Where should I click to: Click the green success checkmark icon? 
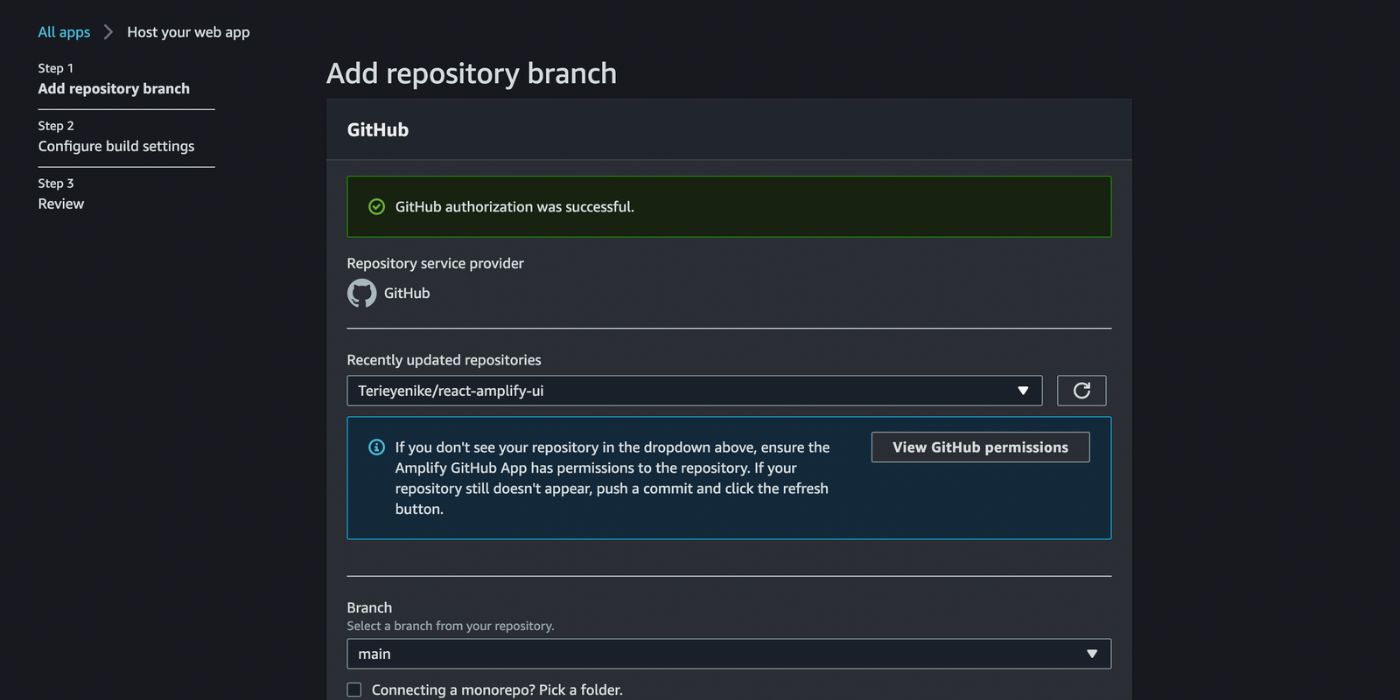tap(377, 207)
